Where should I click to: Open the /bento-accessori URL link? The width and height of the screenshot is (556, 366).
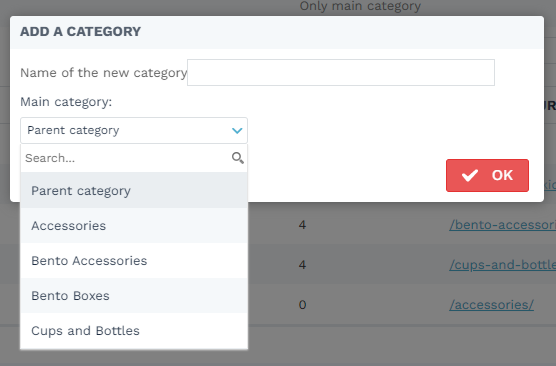(502, 225)
